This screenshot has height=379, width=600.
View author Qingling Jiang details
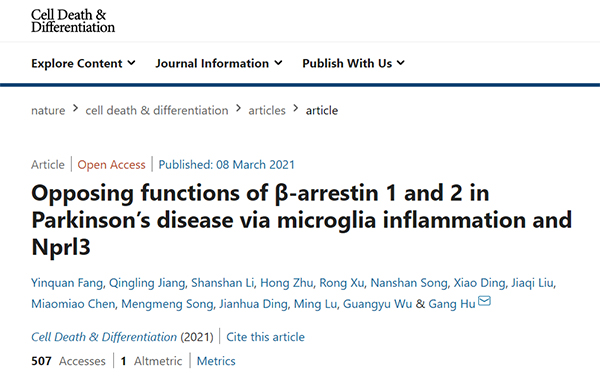click(x=147, y=283)
